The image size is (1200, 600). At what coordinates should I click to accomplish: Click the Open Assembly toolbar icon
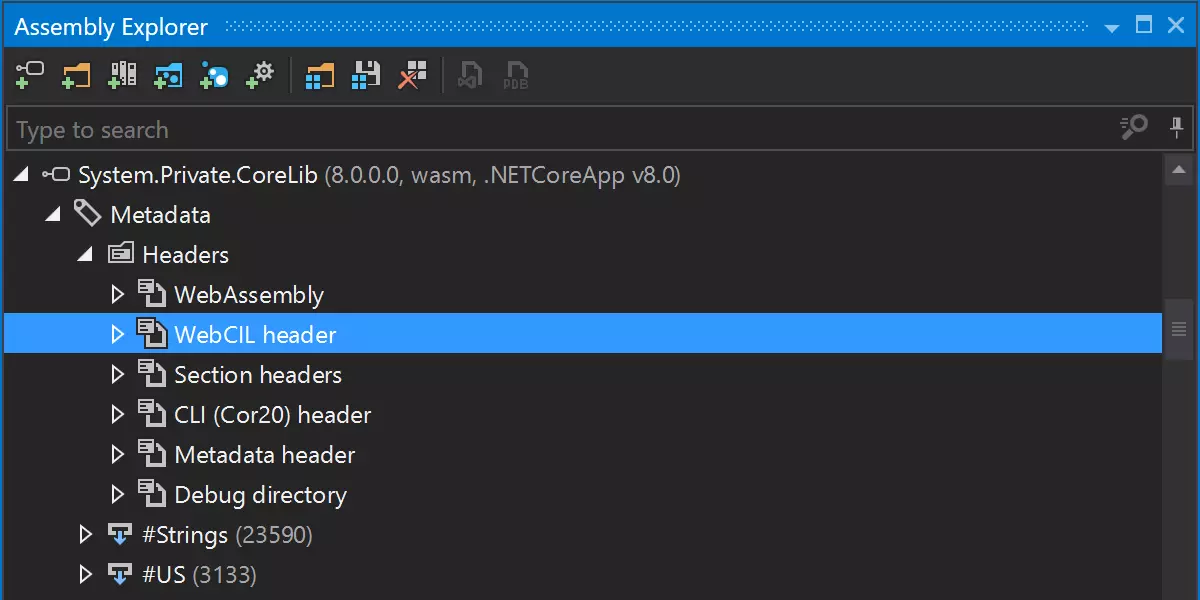[x=30, y=75]
